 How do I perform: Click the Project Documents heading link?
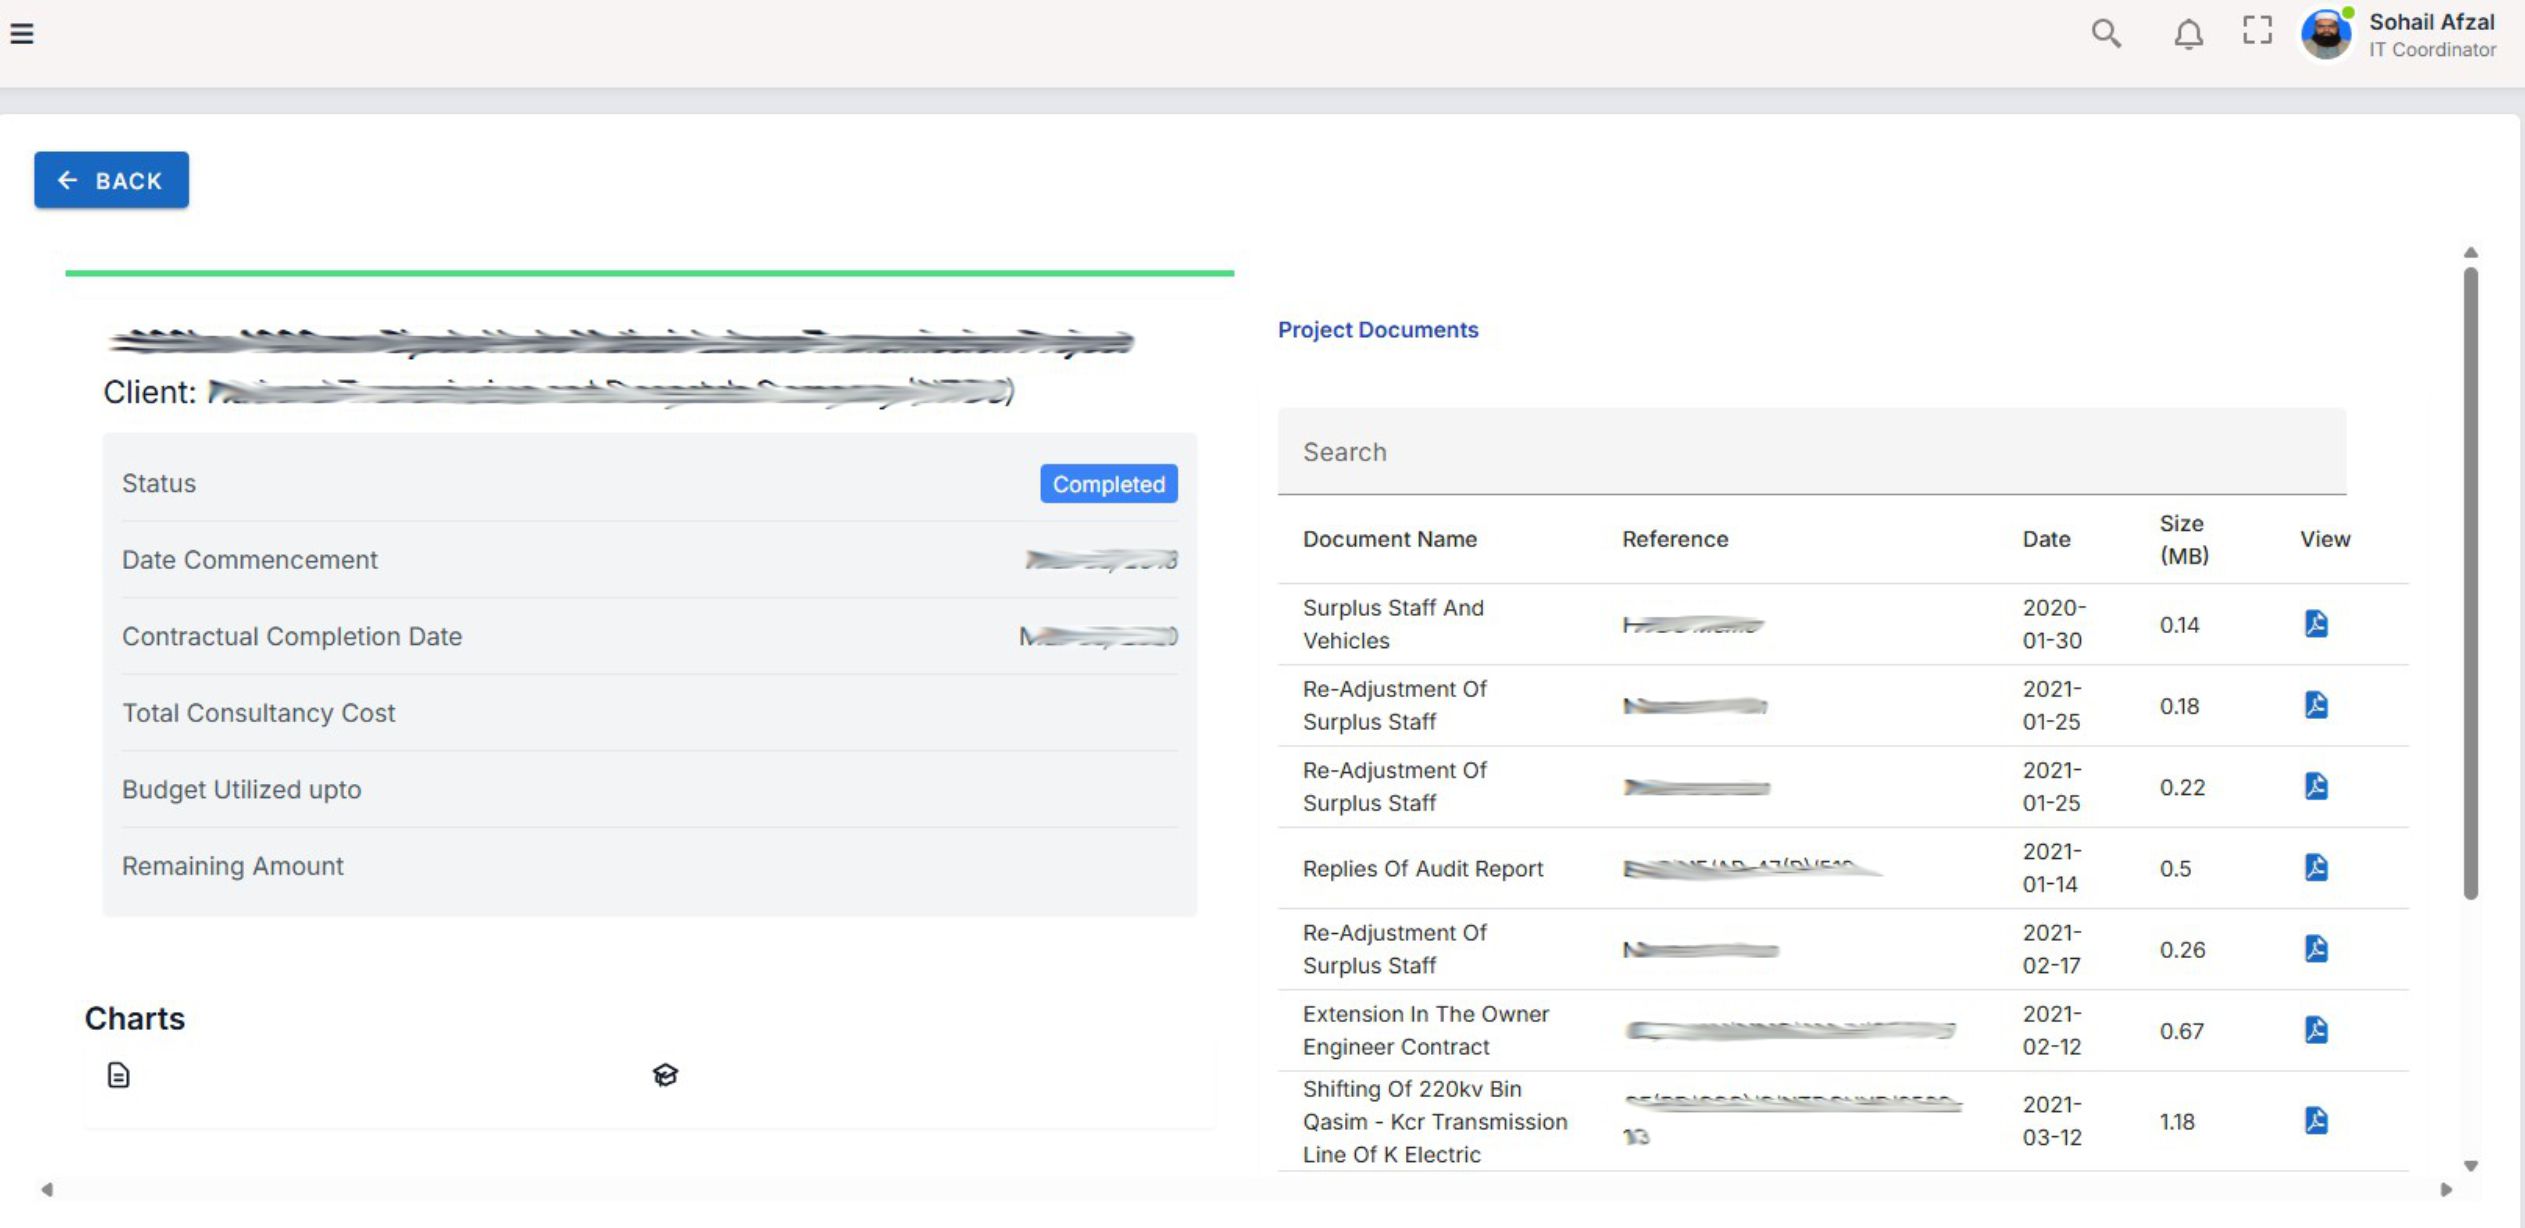click(1377, 330)
